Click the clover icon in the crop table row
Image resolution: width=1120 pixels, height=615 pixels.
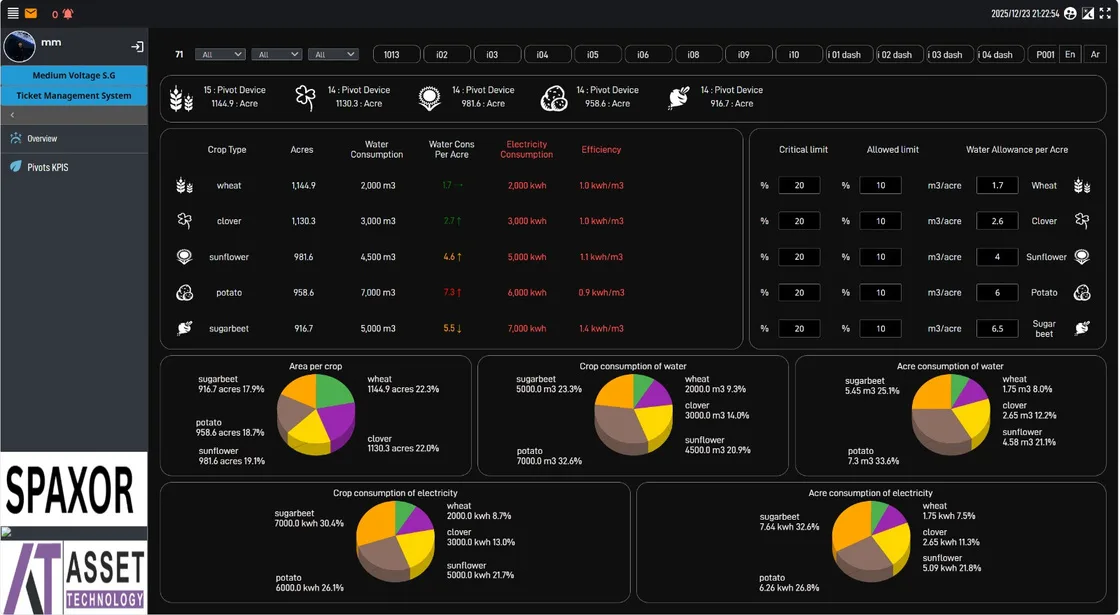coord(184,221)
